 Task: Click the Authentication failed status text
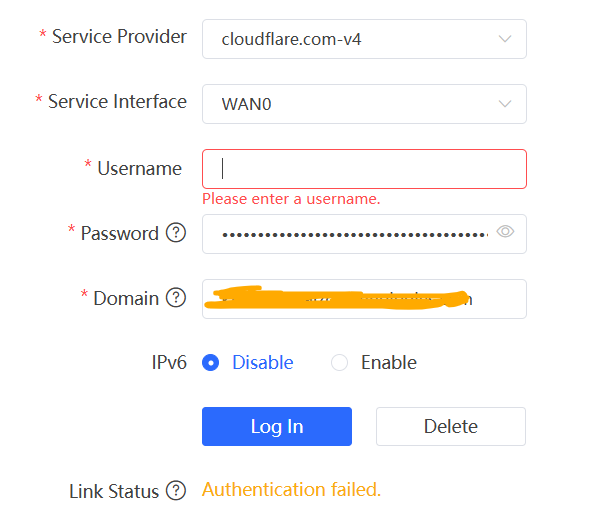click(292, 489)
